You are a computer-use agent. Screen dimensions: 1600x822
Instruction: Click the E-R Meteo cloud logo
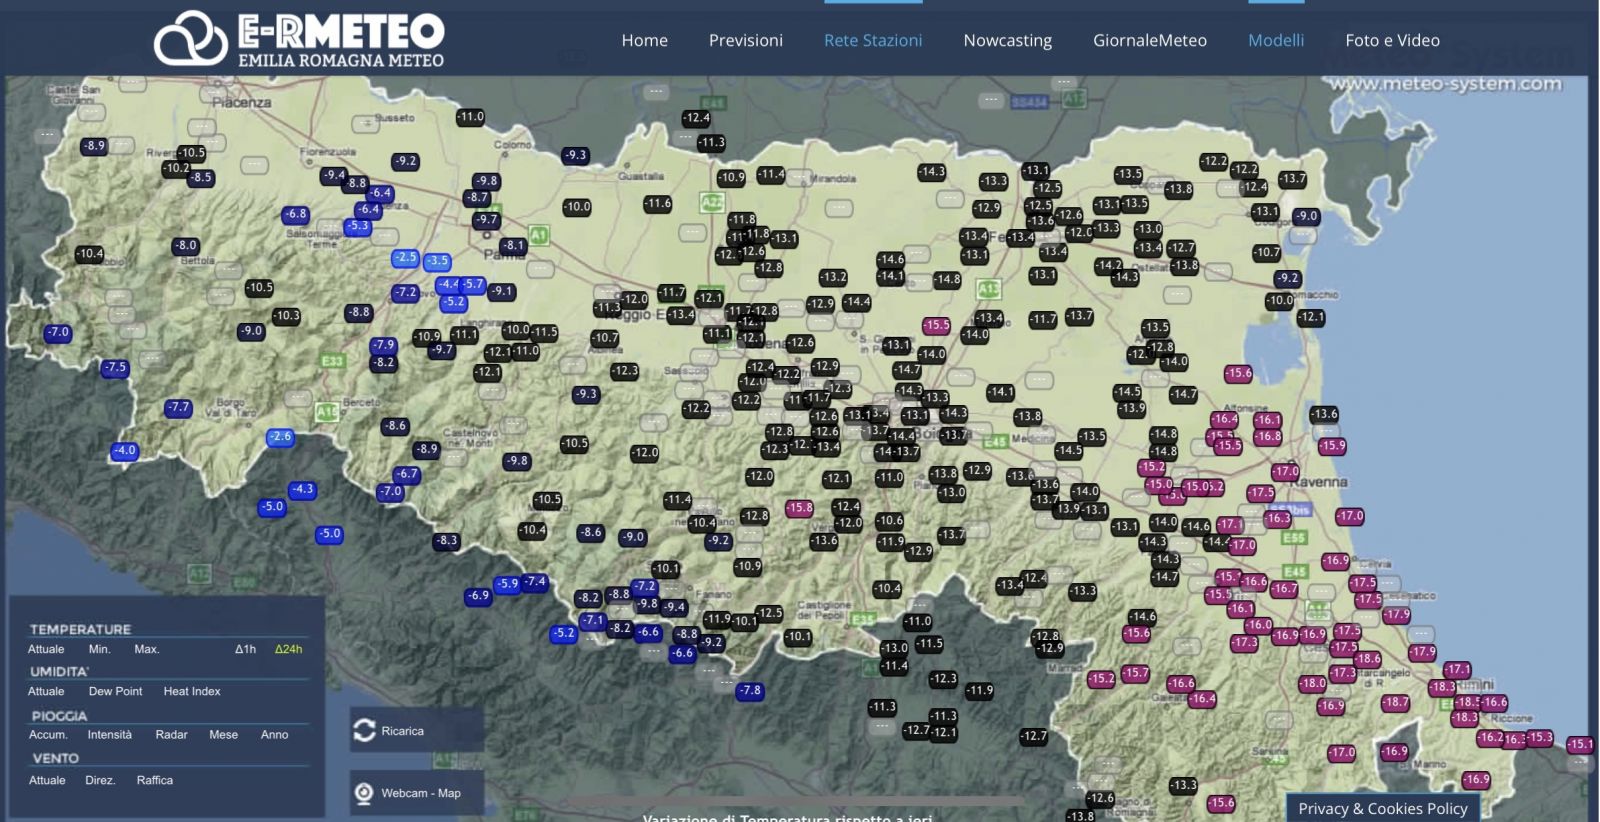(190, 39)
